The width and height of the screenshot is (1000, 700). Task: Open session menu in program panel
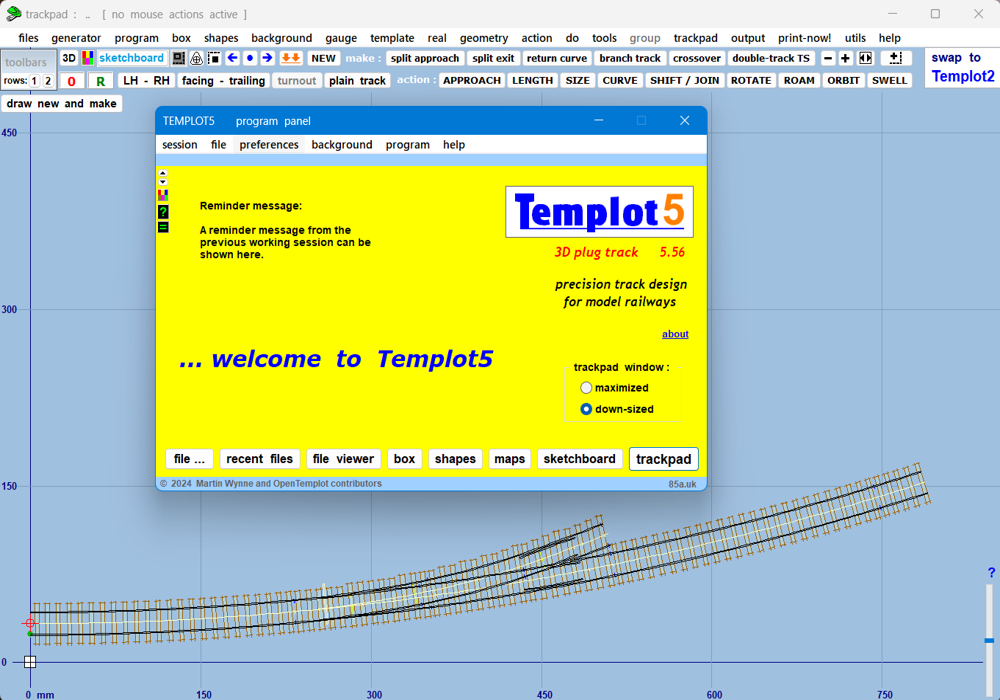(179, 145)
